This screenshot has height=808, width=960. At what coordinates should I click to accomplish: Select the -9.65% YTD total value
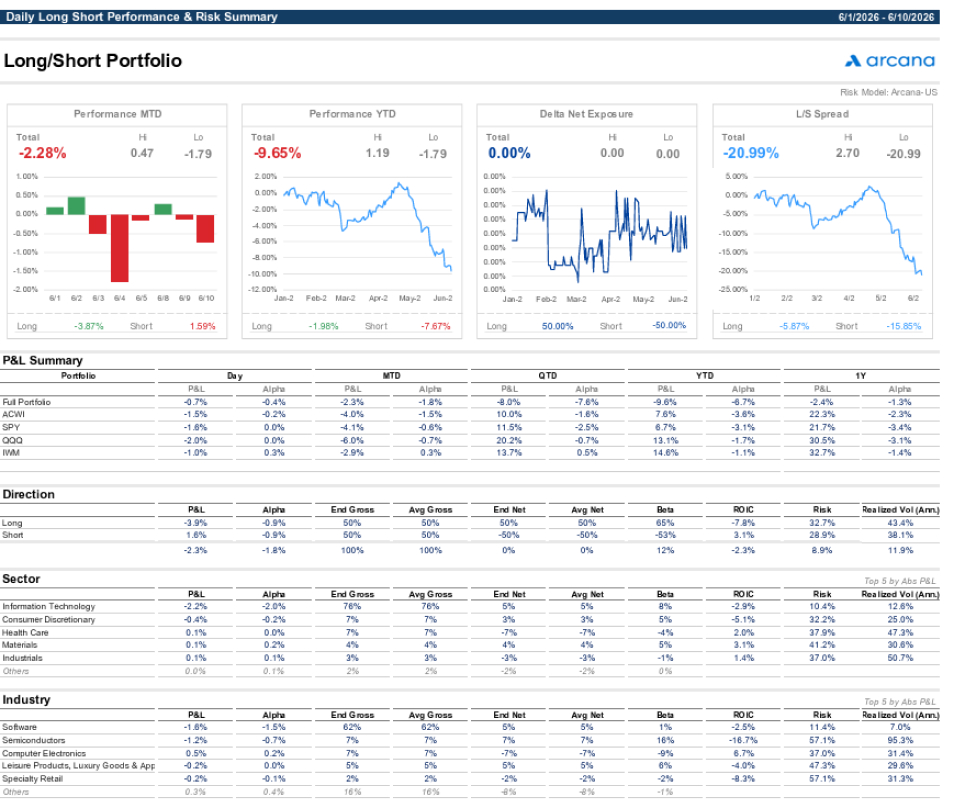(x=277, y=153)
